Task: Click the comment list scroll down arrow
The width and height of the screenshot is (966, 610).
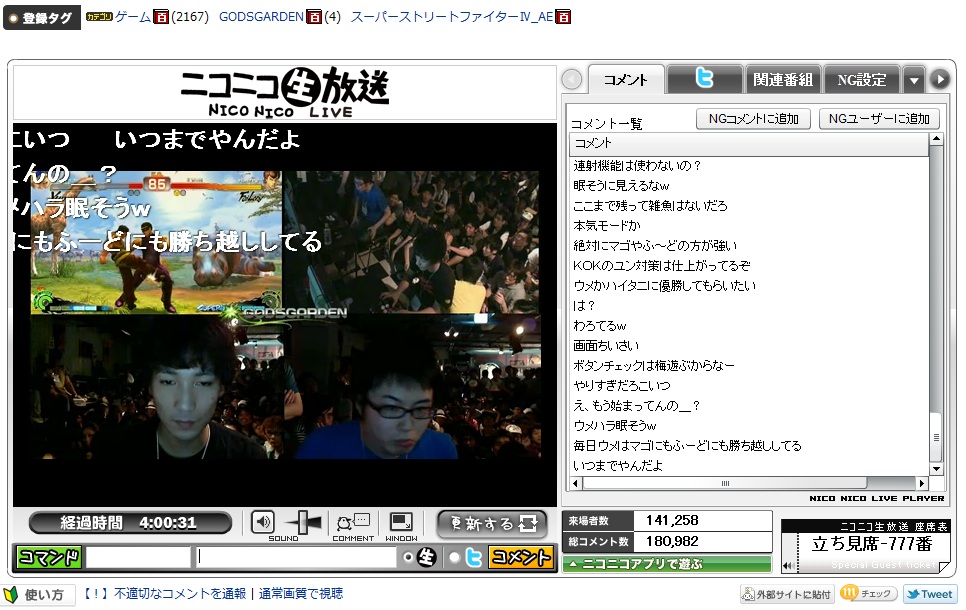Action: pyautogui.click(x=936, y=469)
